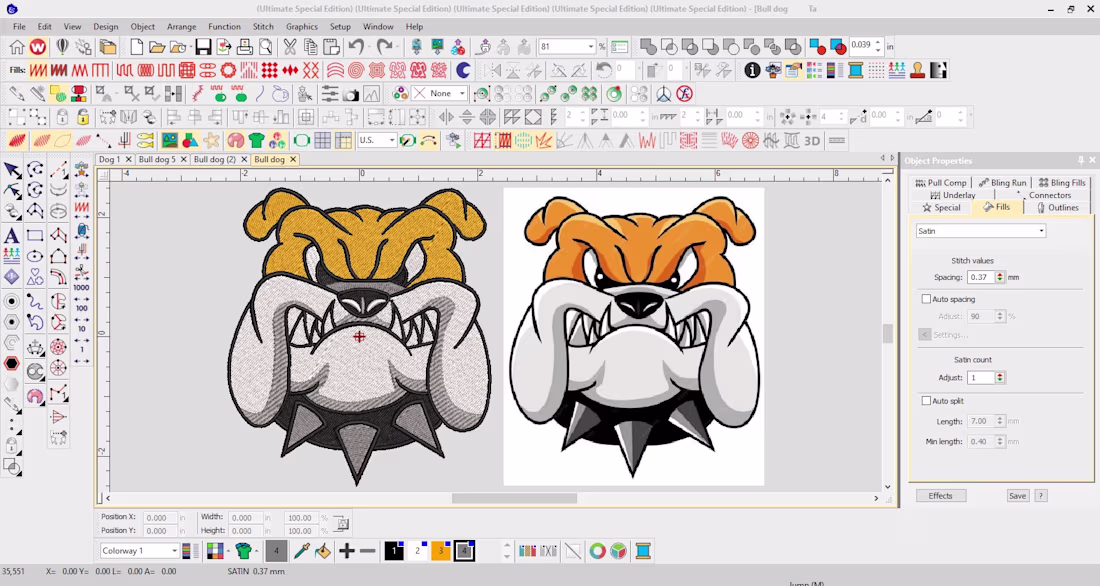Open the Pull Comp properties tab
The height and width of the screenshot is (586, 1100).
click(940, 182)
